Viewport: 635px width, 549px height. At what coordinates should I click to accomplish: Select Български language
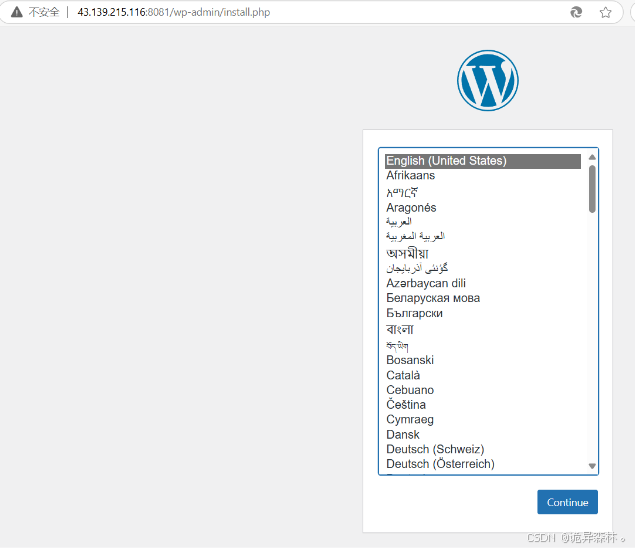tap(483, 313)
